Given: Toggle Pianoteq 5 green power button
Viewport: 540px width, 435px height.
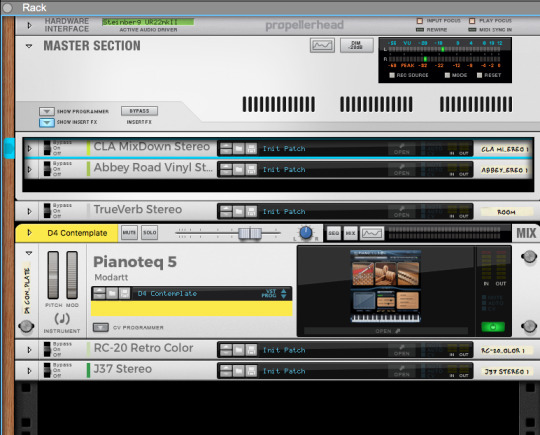Looking at the screenshot, I should [x=493, y=327].
